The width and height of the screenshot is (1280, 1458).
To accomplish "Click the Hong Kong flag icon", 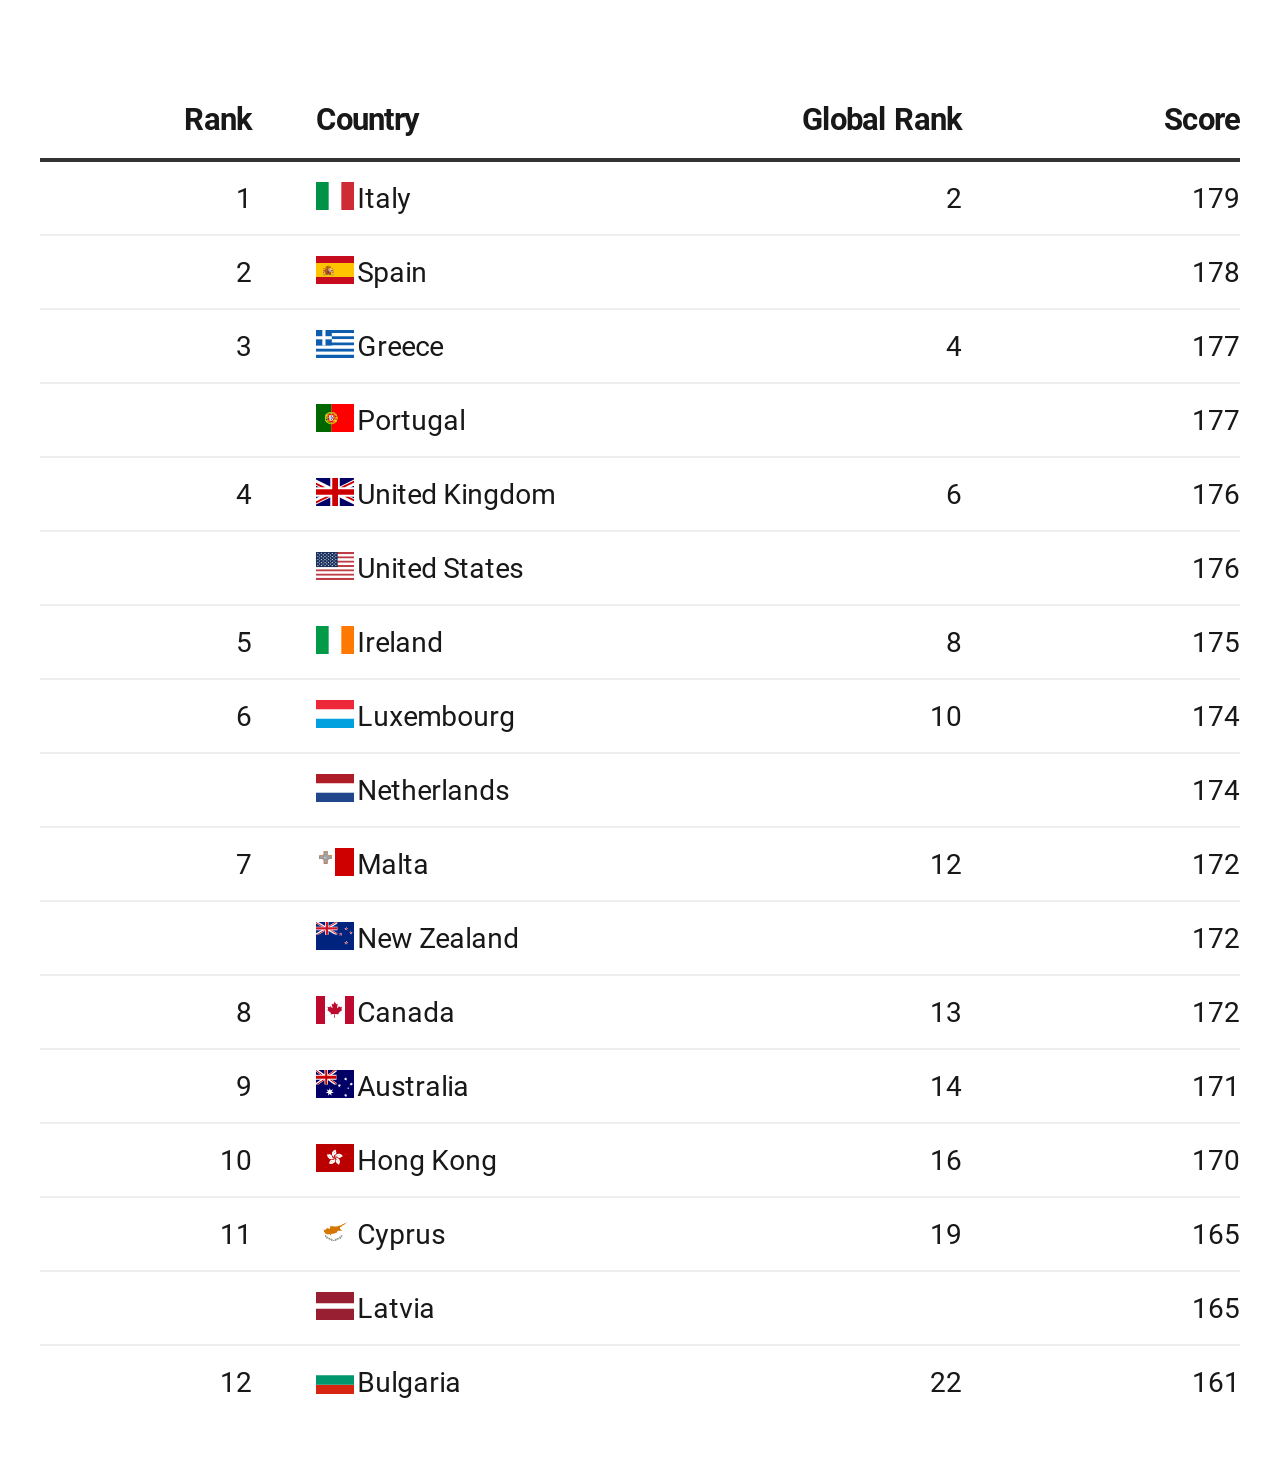I will (334, 1158).
